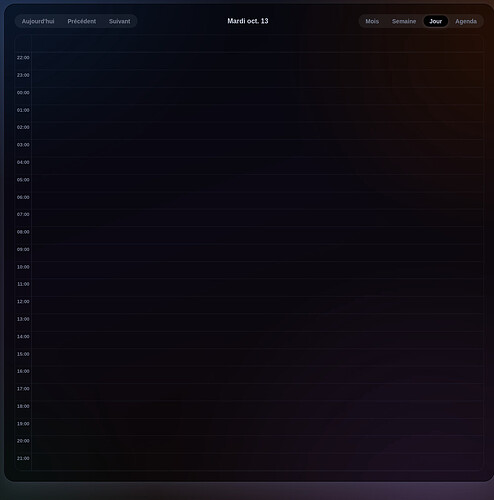Select the Jour view tab
Image resolution: width=494 pixels, height=500 pixels.
[x=436, y=21]
